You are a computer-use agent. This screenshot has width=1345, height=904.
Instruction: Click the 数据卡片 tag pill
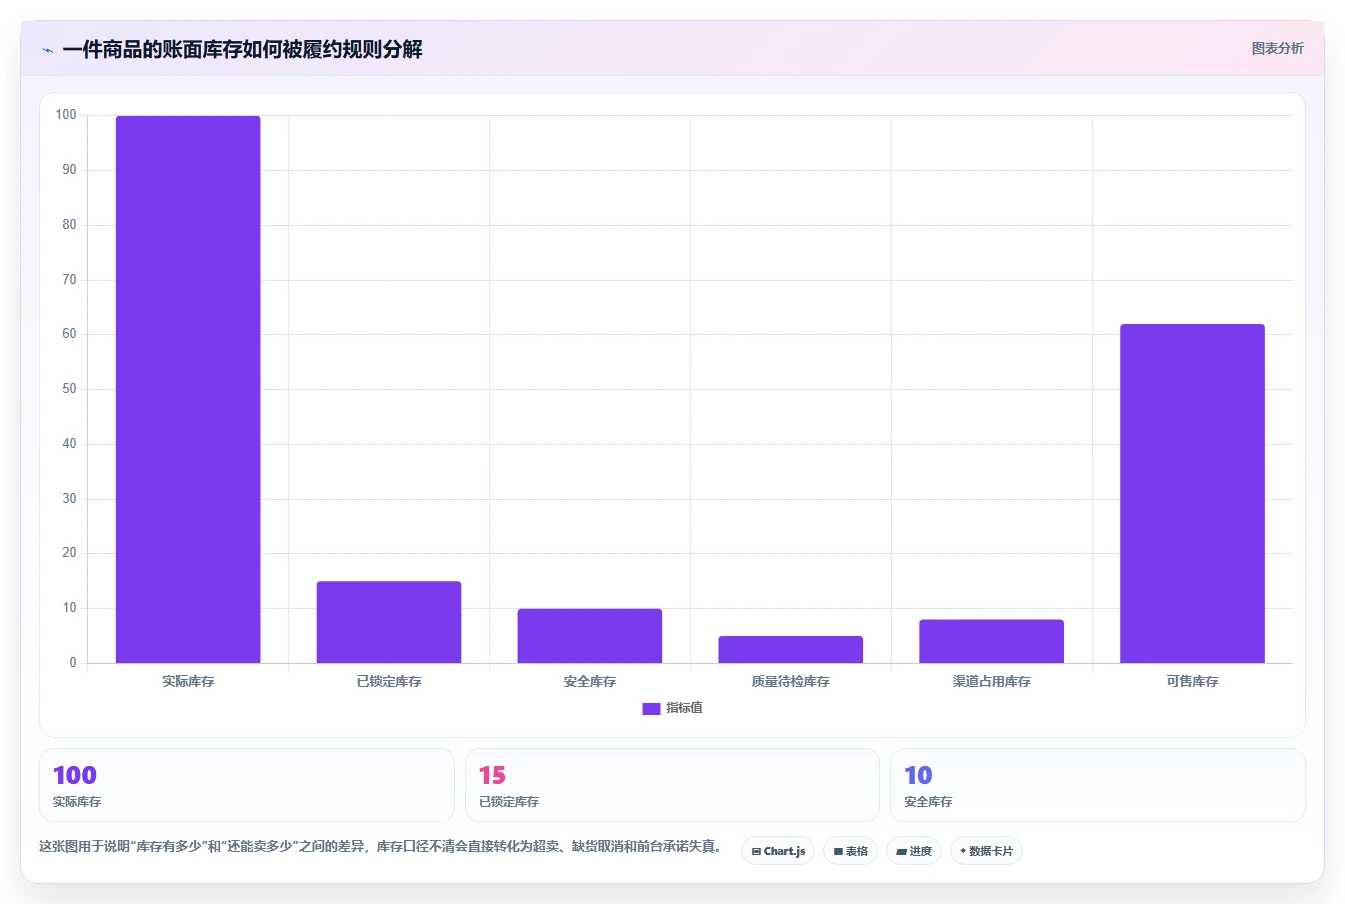986,851
